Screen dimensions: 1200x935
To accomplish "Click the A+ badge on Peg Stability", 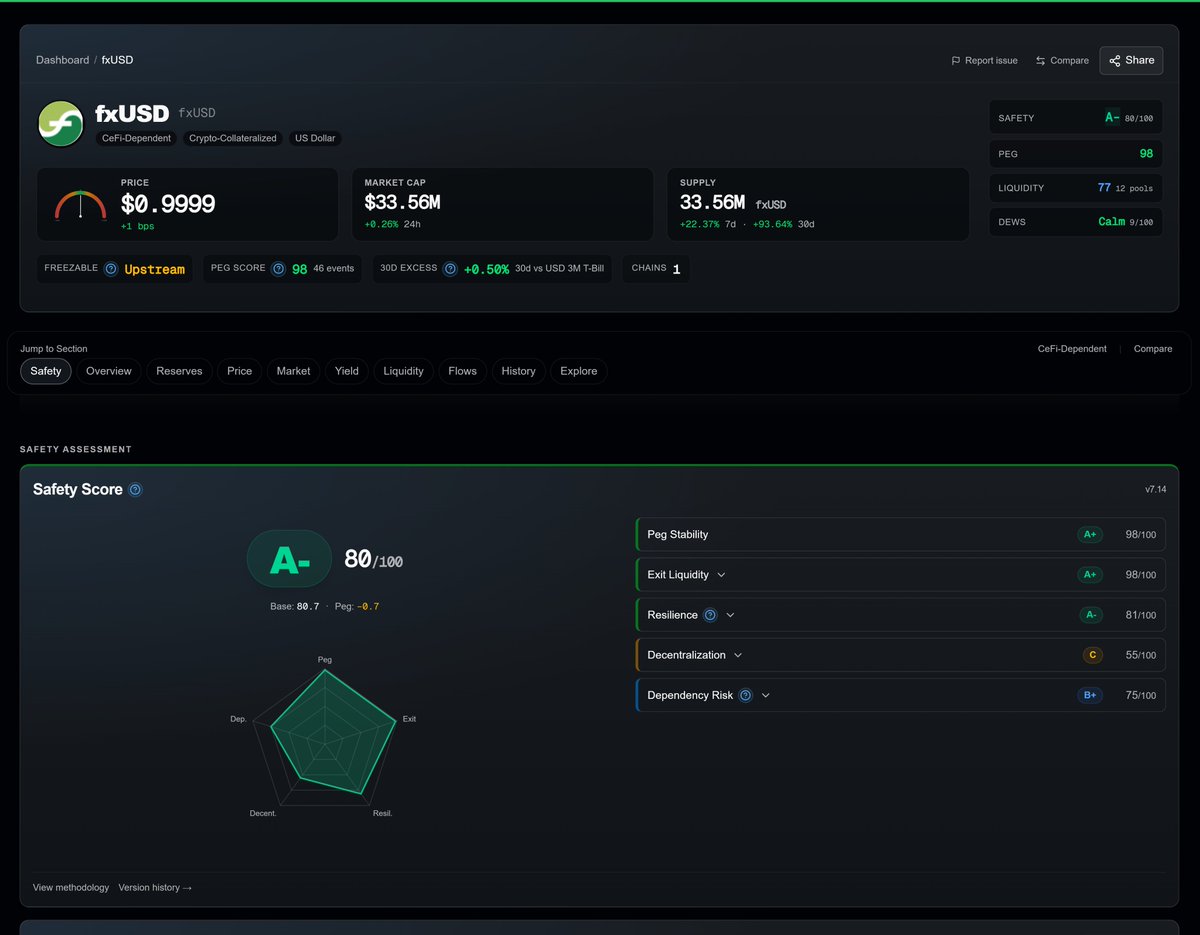I will click(1090, 535).
